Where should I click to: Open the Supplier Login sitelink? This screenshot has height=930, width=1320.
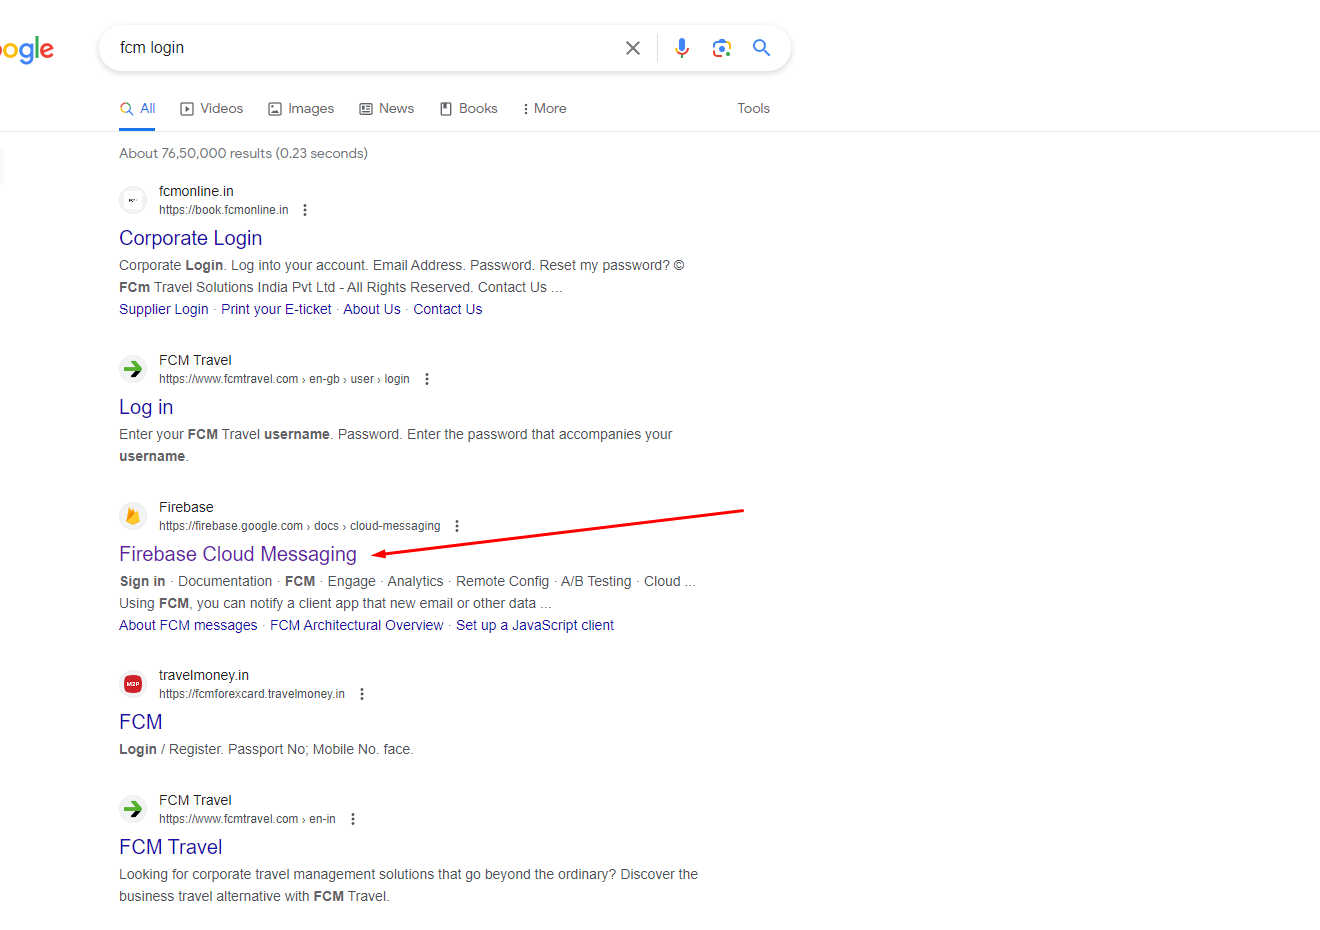point(164,309)
